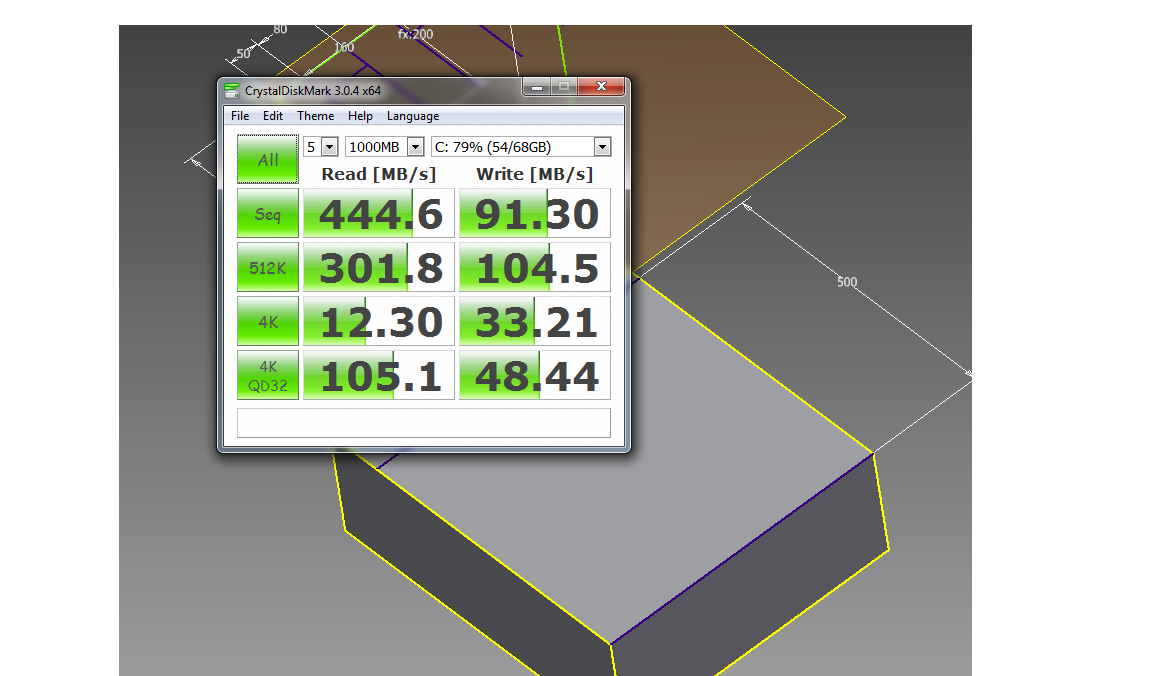Open the Edit menu
This screenshot has height=676, width=1152.
[273, 116]
